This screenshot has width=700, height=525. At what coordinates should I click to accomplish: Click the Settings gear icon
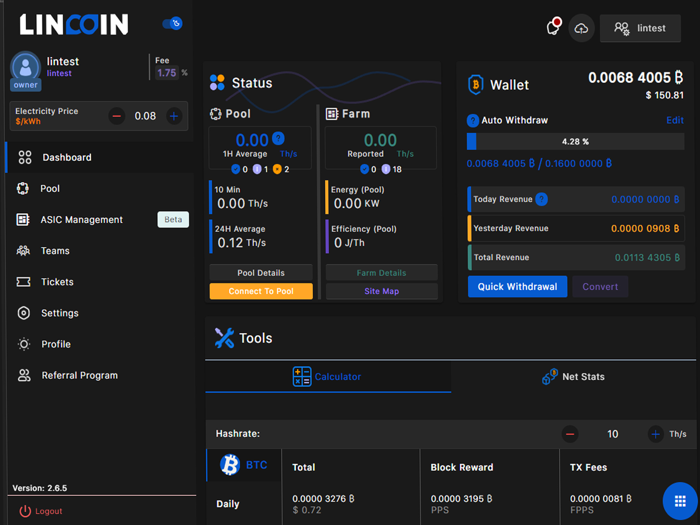24,313
